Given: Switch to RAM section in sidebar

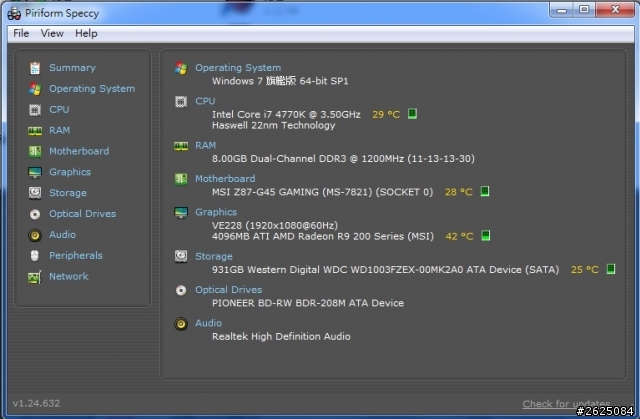Looking at the screenshot, I should pyautogui.click(x=59, y=130).
